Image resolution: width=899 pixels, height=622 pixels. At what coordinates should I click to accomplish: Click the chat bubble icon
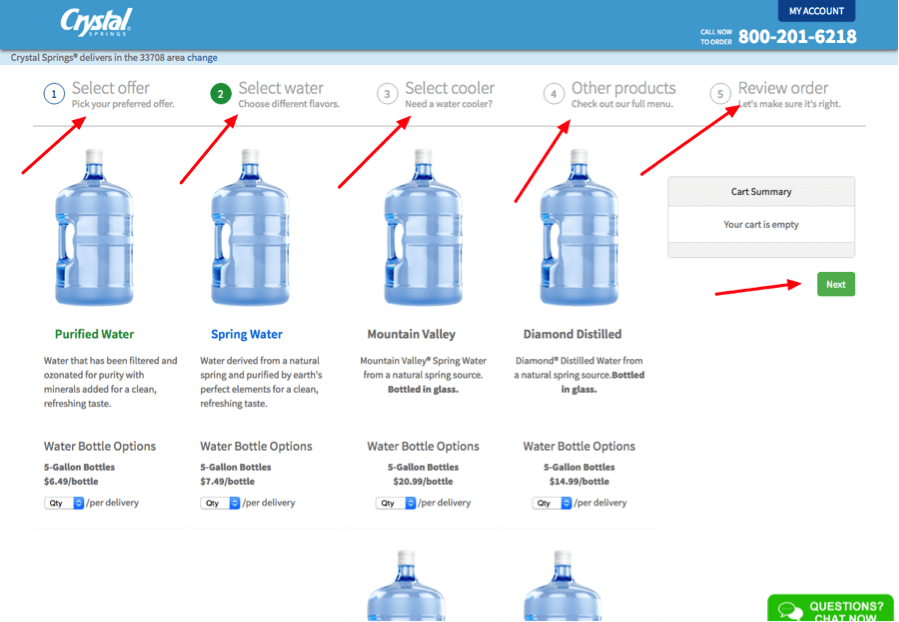[x=790, y=611]
